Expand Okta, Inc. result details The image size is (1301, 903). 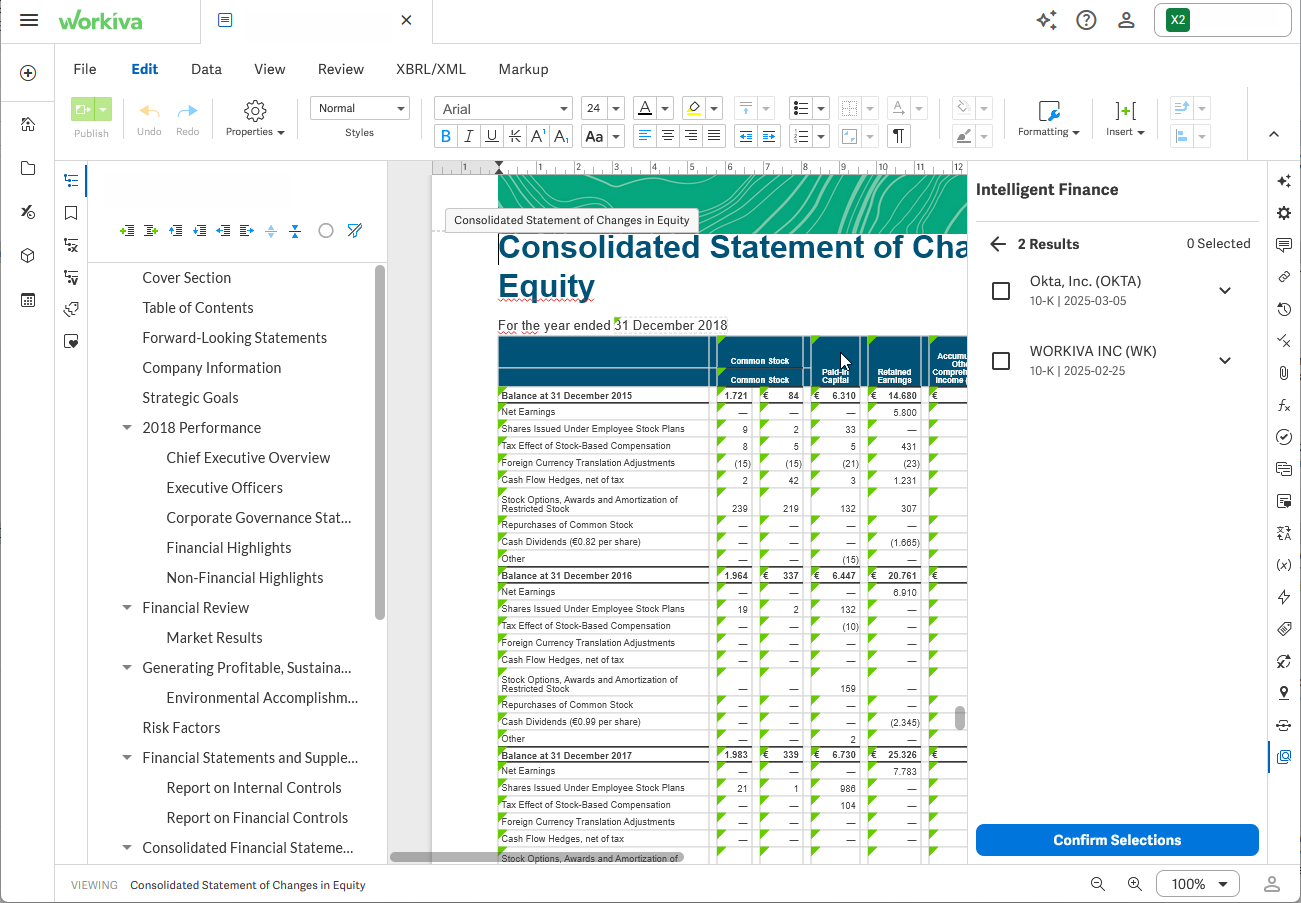click(1225, 291)
